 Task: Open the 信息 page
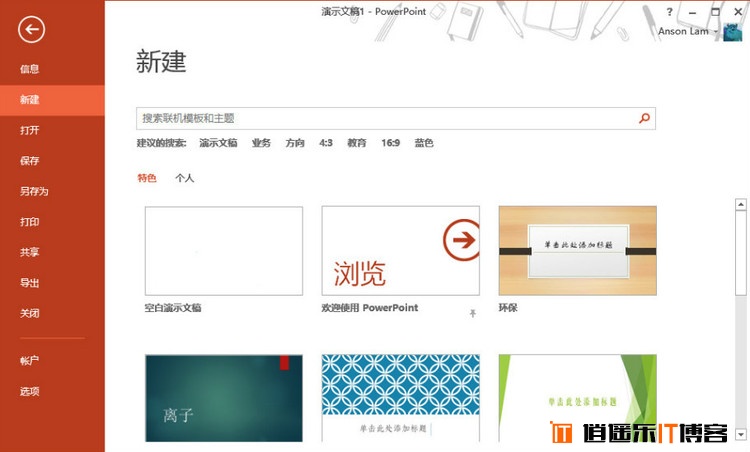(x=30, y=69)
